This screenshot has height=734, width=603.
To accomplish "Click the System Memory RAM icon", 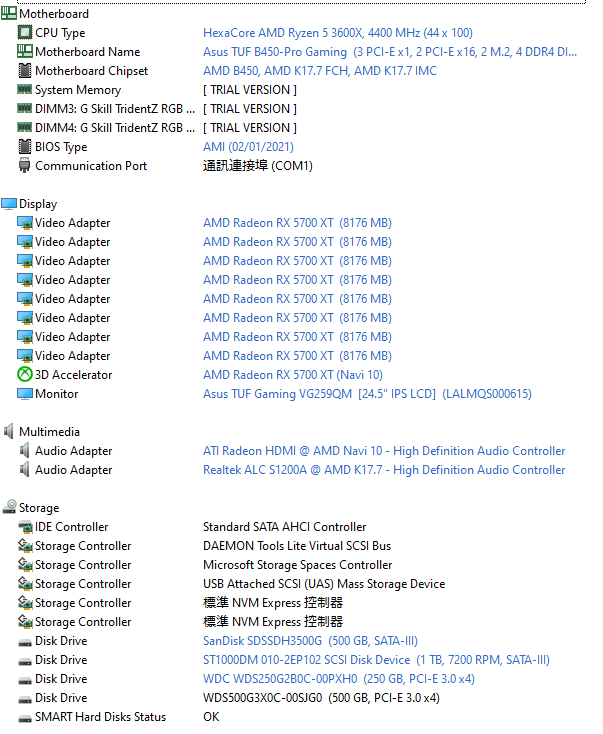I will point(25,88).
